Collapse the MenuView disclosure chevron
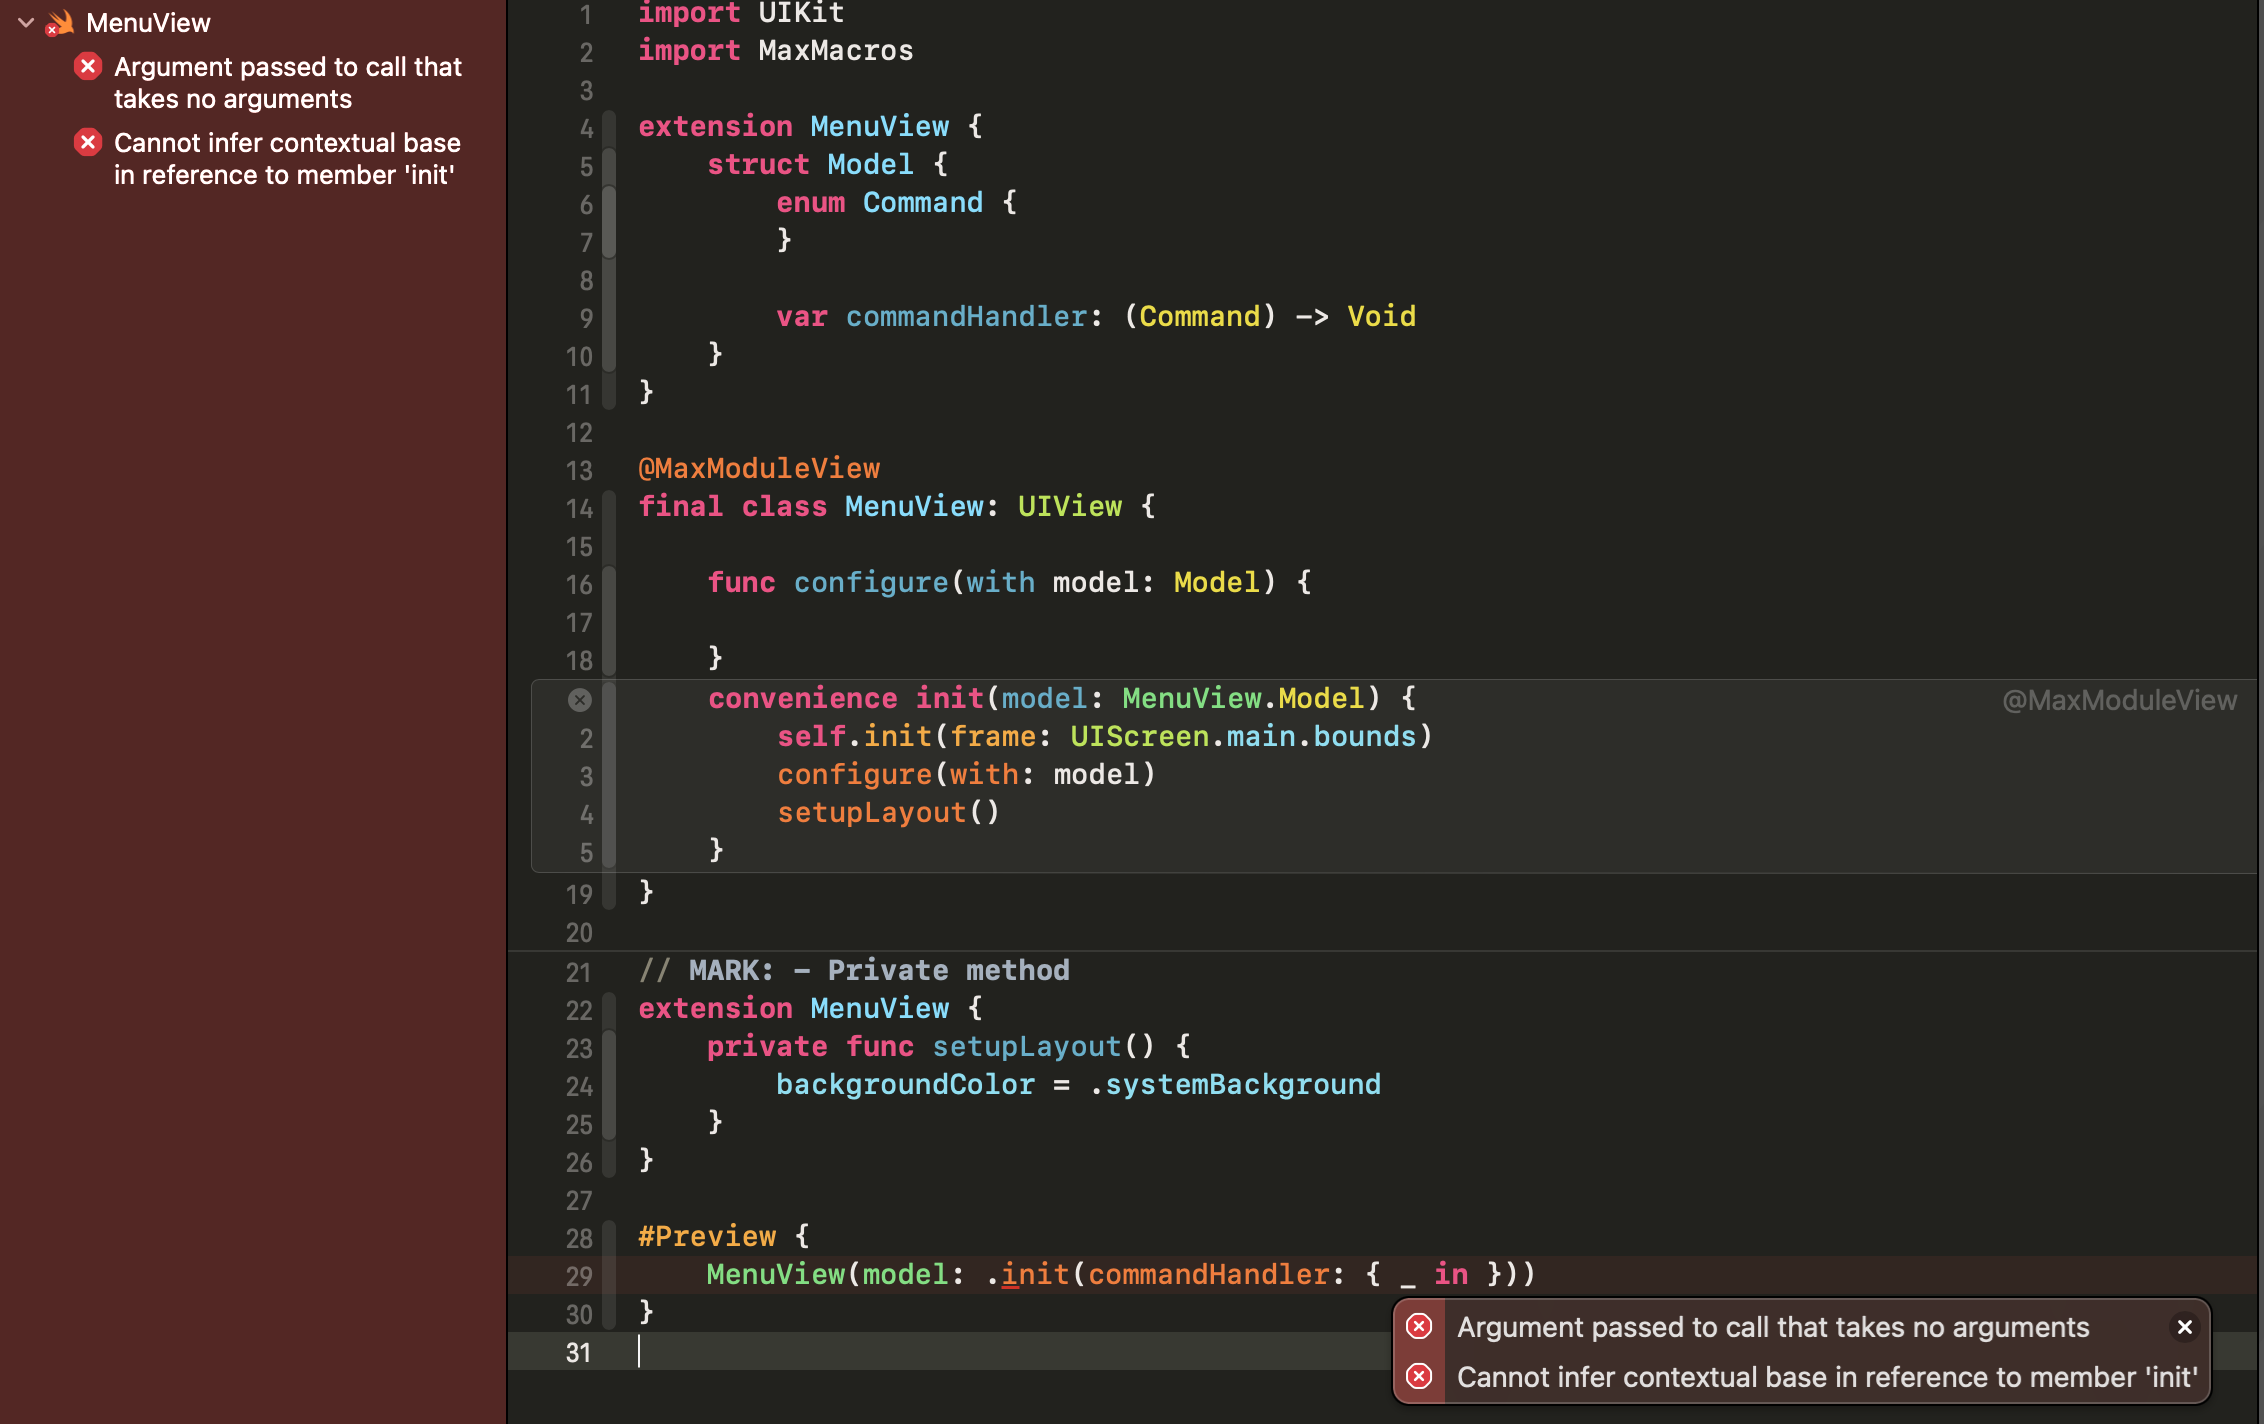This screenshot has height=1424, width=2264. click(x=26, y=22)
